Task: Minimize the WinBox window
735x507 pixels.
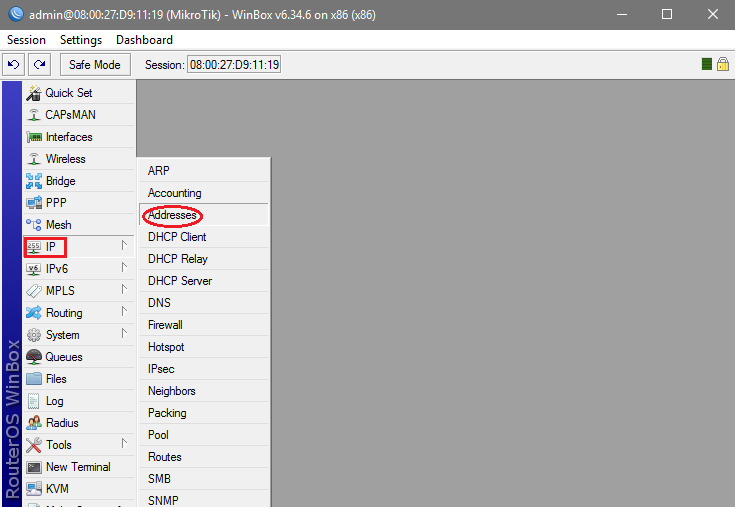Action: (622, 15)
